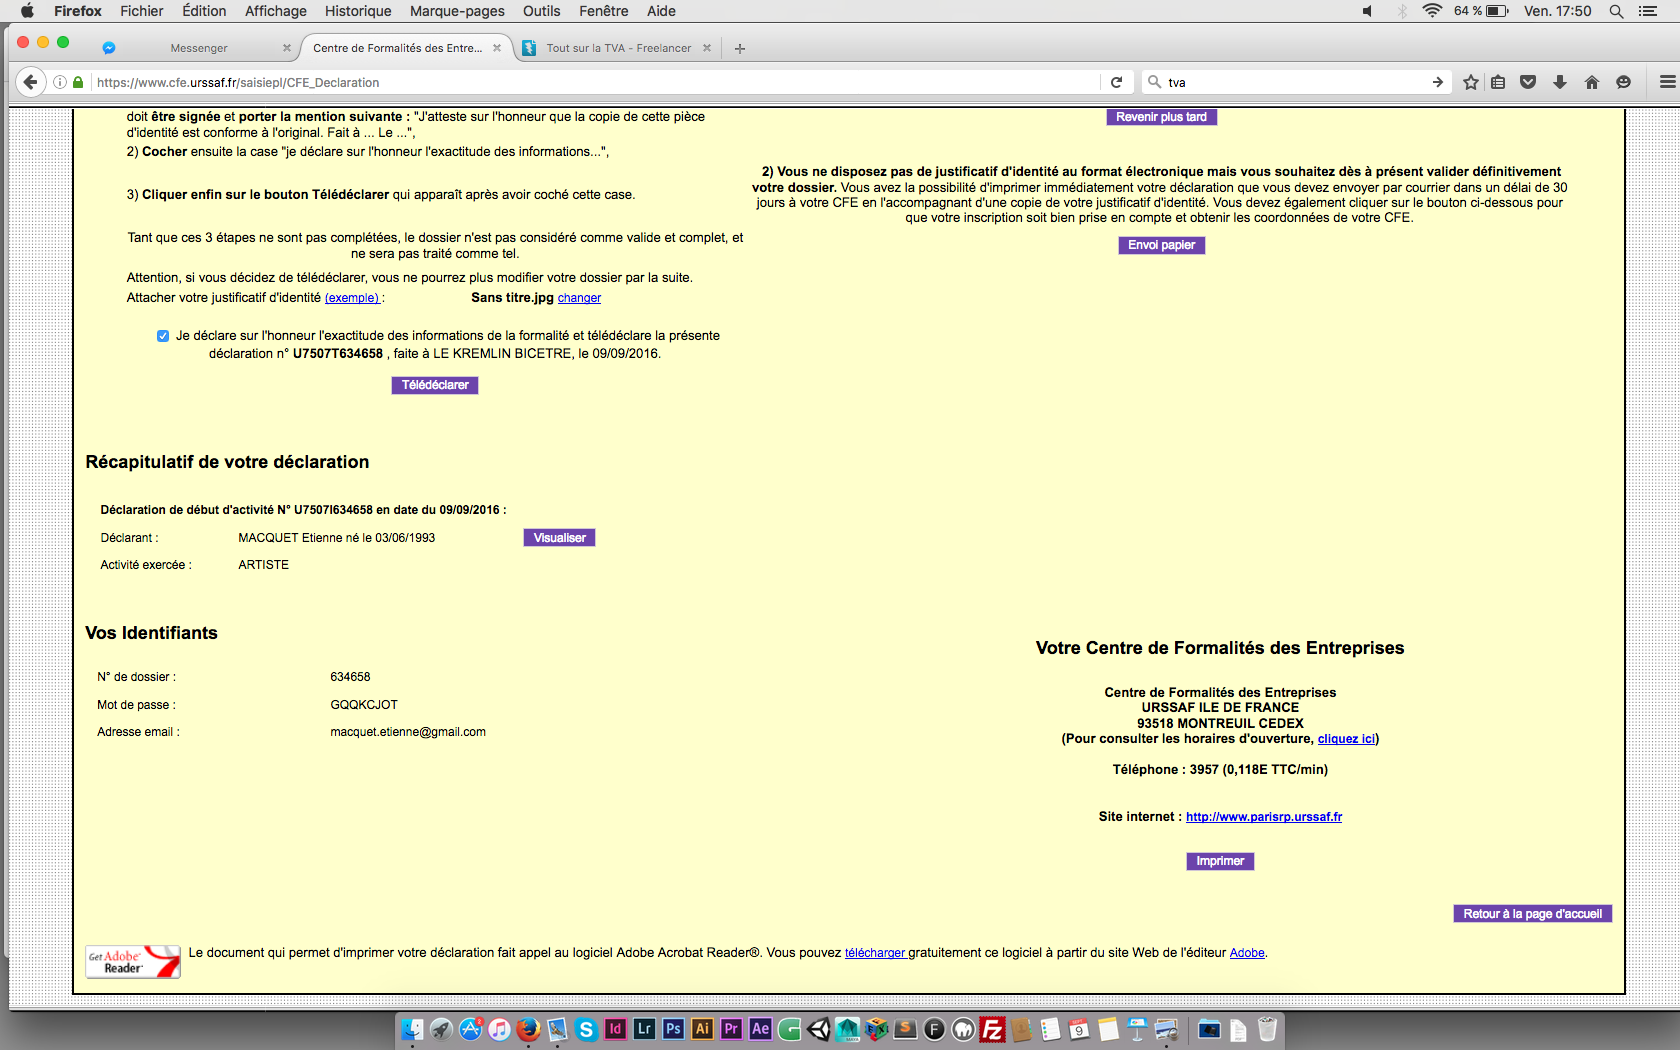Go to Firefox home page icon
The image size is (1680, 1050).
tap(1592, 82)
